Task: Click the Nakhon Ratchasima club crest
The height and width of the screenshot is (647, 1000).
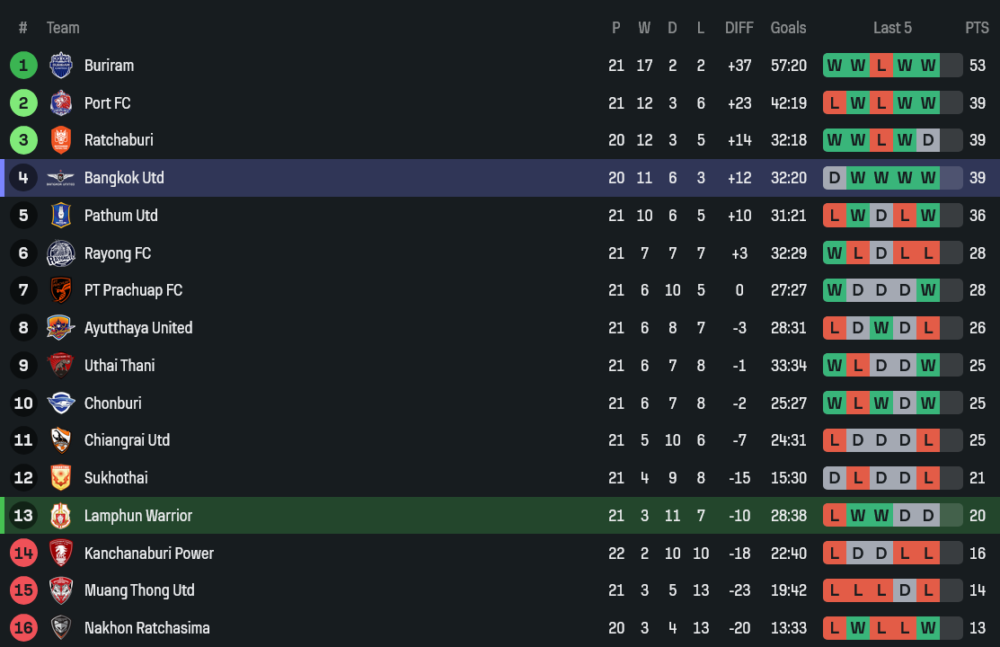Action: tap(61, 628)
